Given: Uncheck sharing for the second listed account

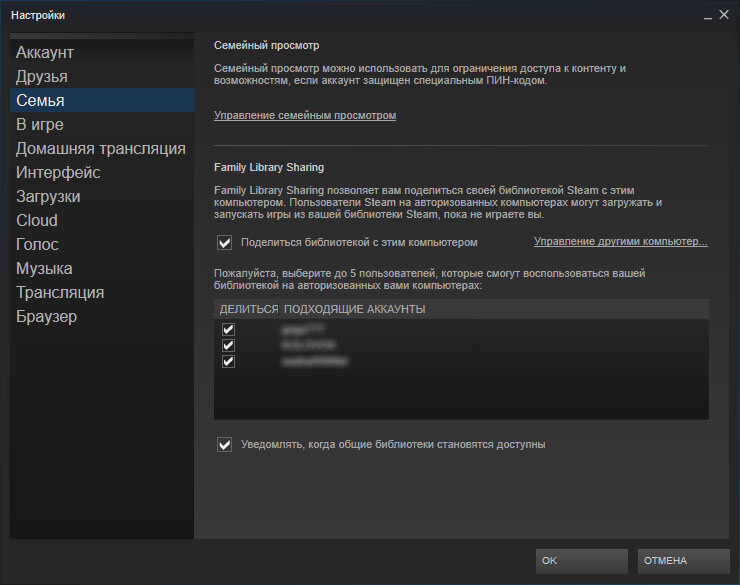Looking at the screenshot, I should [x=228, y=345].
